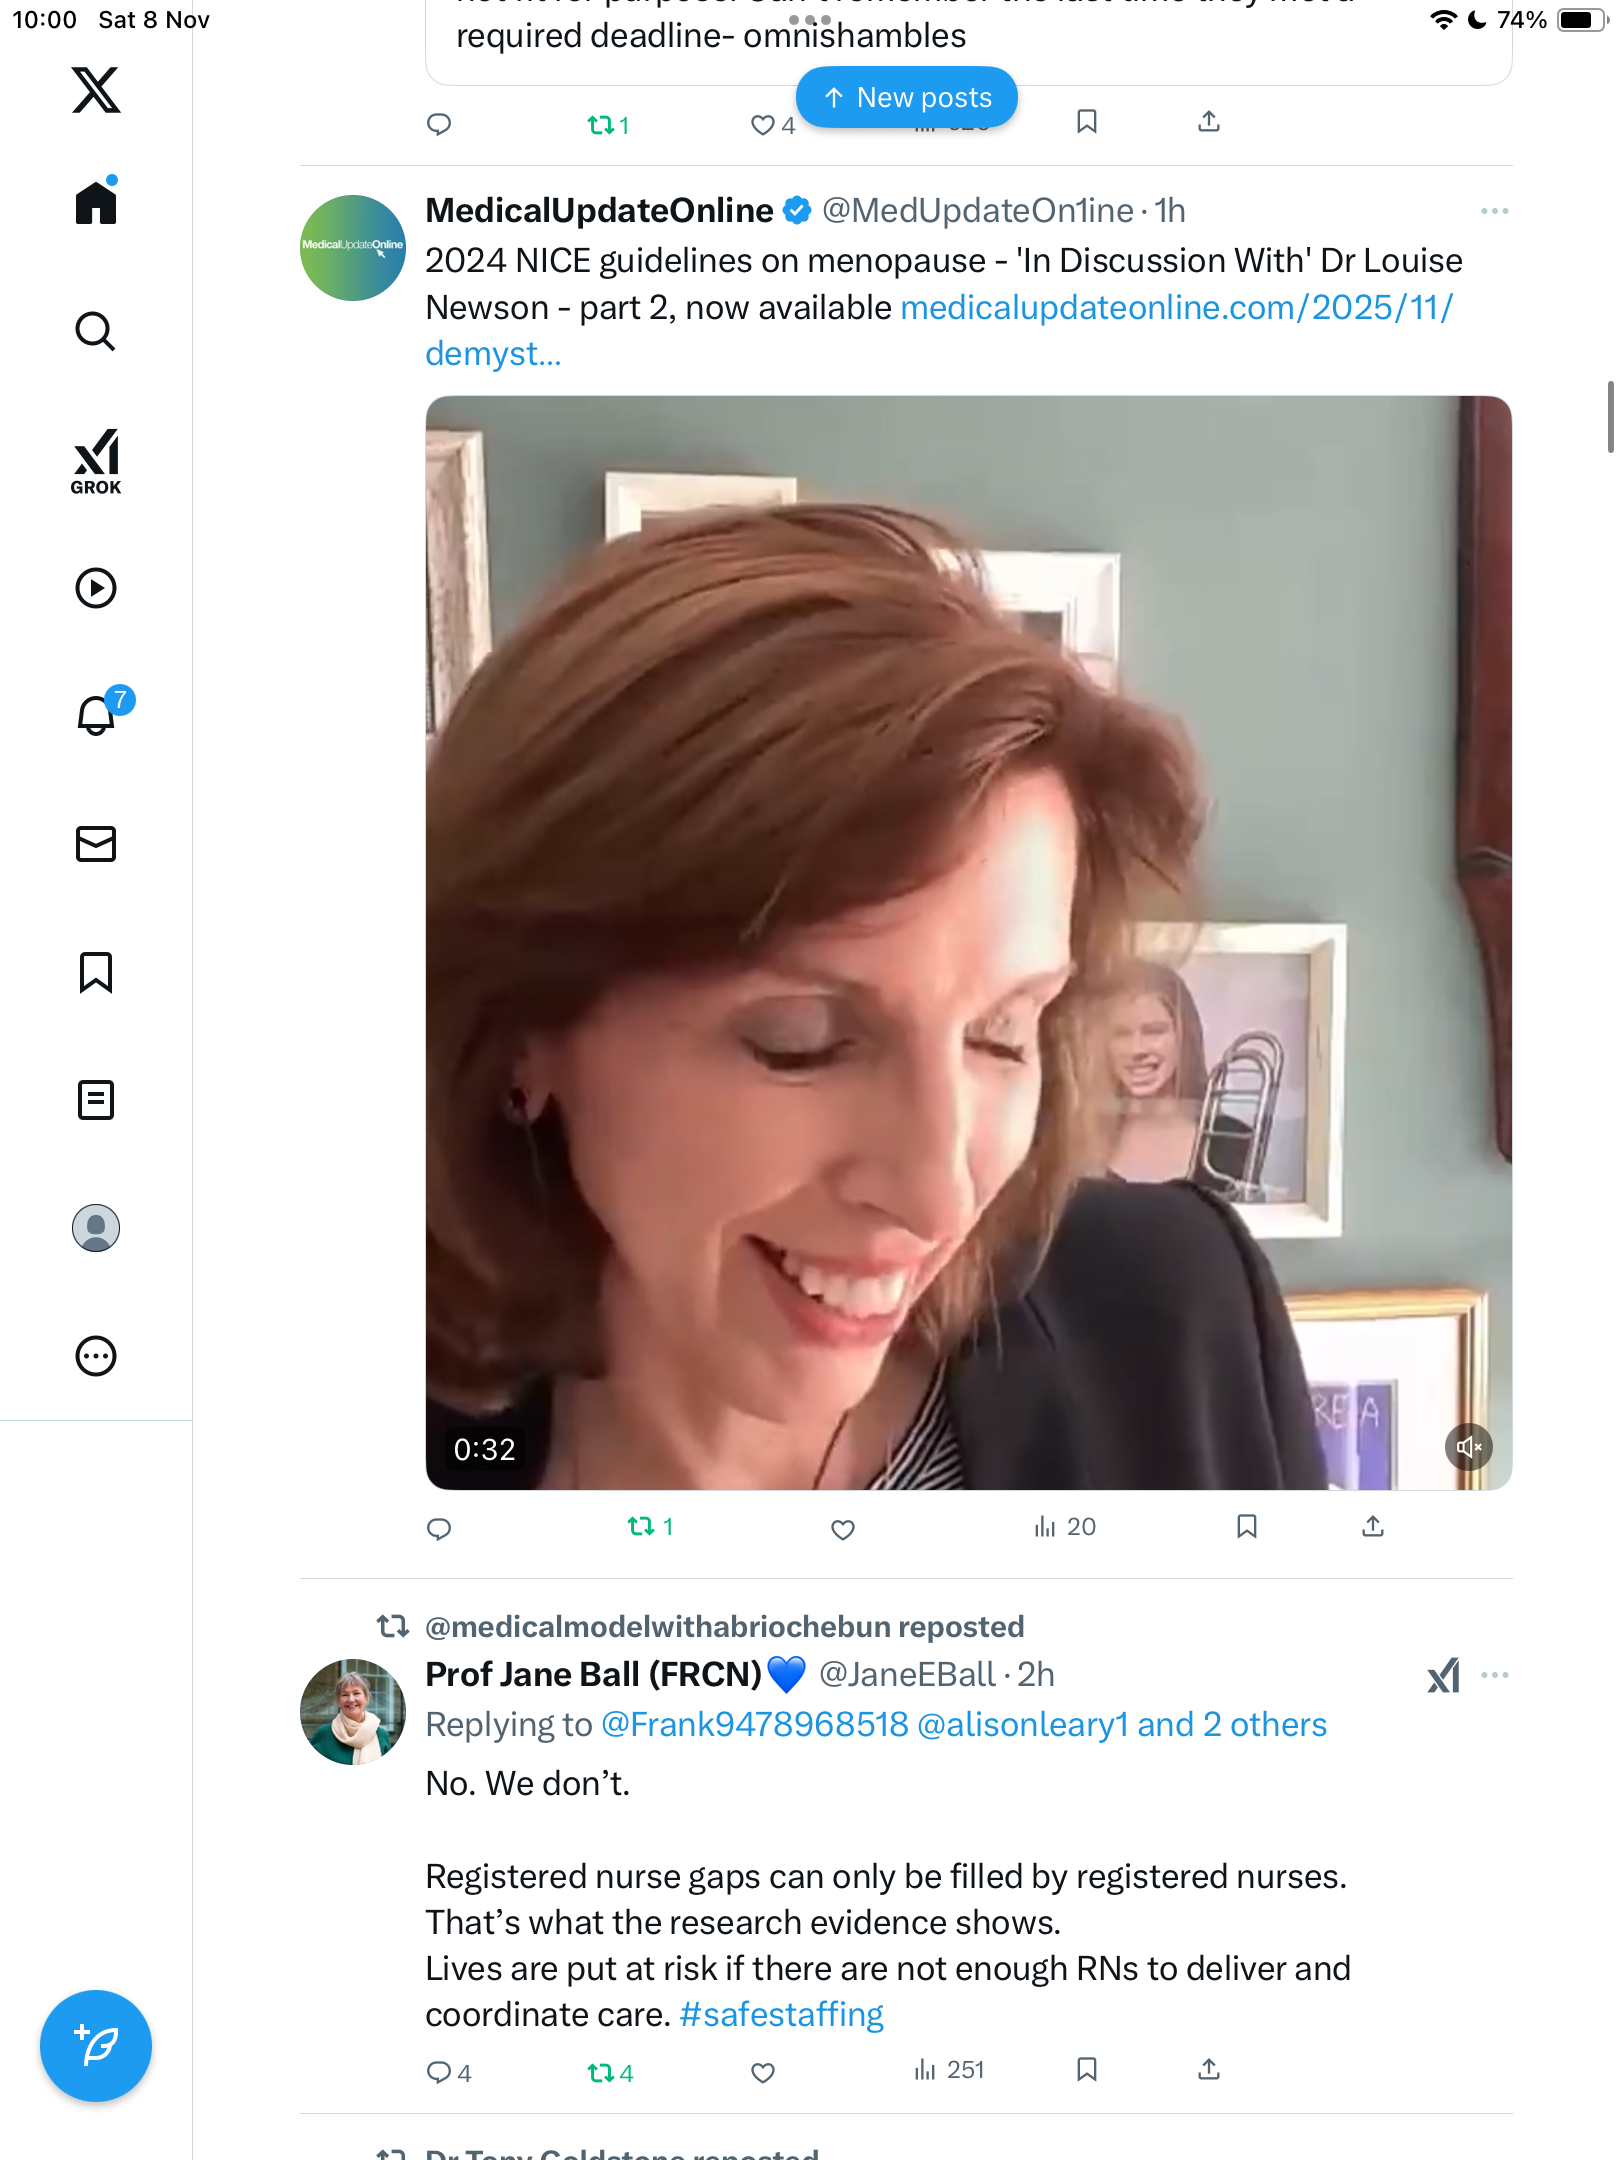Open the Lists icon in sidebar
Screen dimensions: 1620x2160
tap(96, 1100)
